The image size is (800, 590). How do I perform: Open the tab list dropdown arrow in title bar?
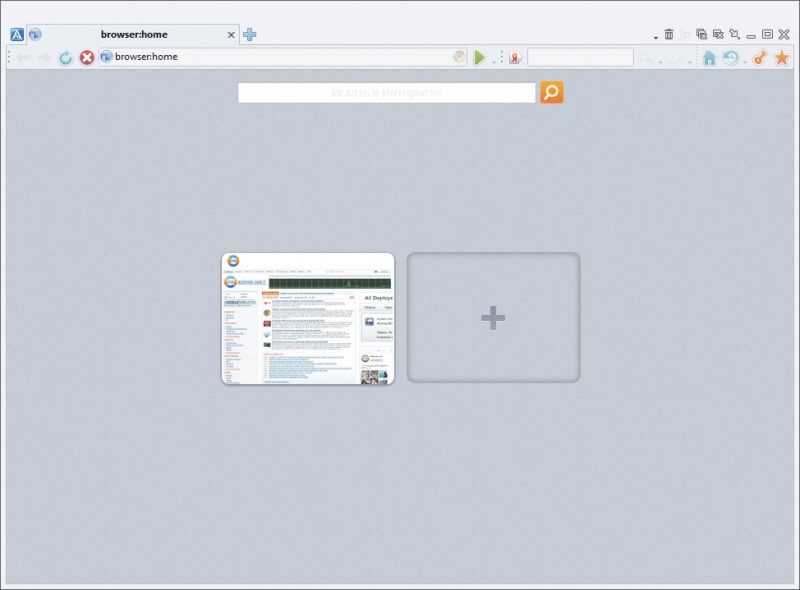click(x=656, y=37)
